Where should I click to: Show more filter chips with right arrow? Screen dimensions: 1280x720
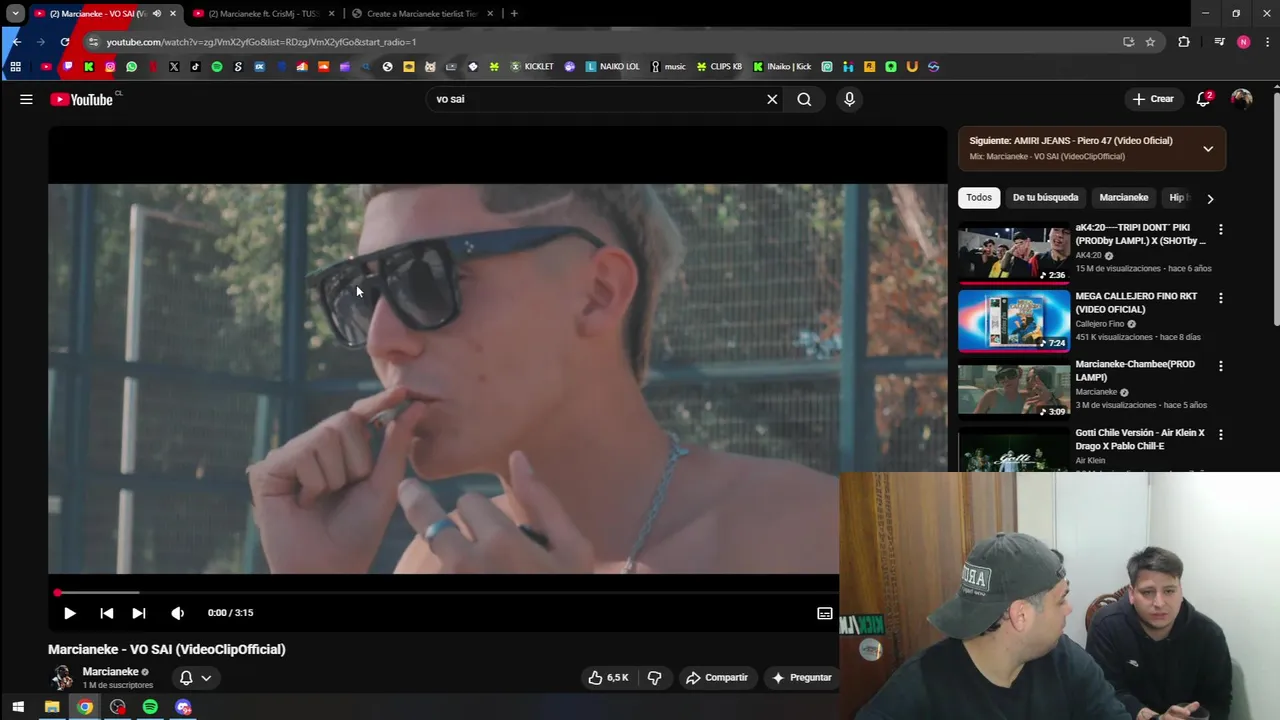click(x=1210, y=198)
